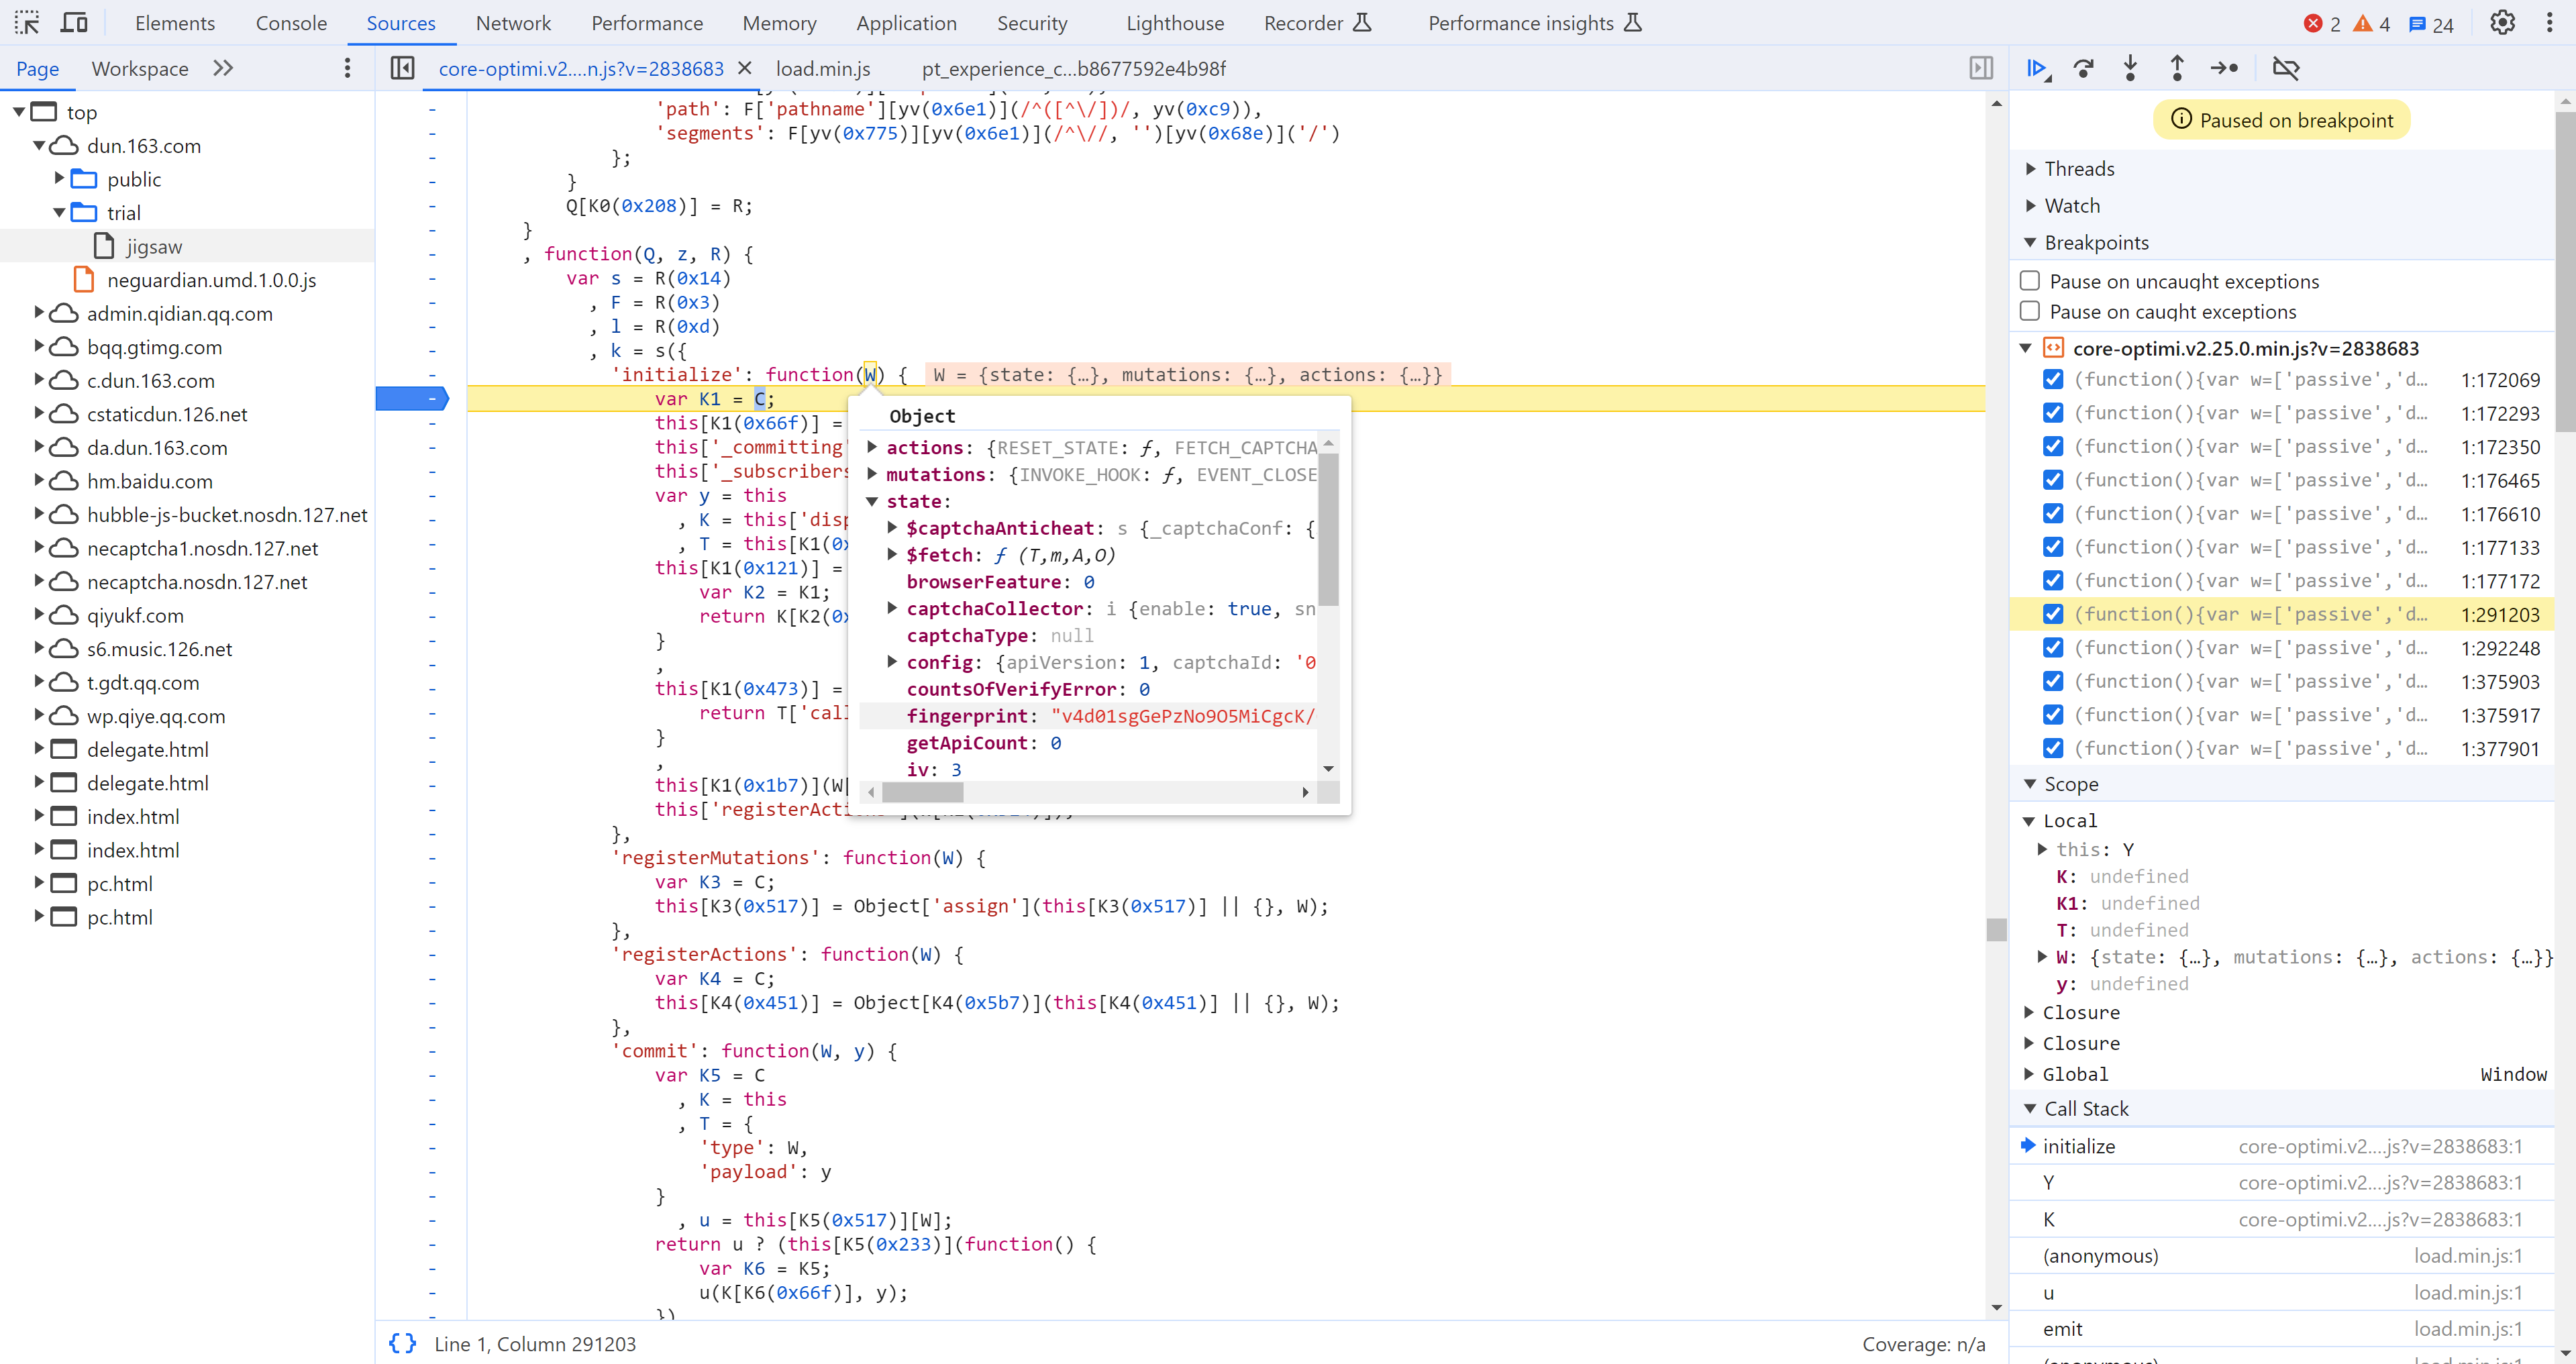Uncheck breakpoint at 1:172293
This screenshot has width=2576, height=1364.
click(x=2053, y=412)
